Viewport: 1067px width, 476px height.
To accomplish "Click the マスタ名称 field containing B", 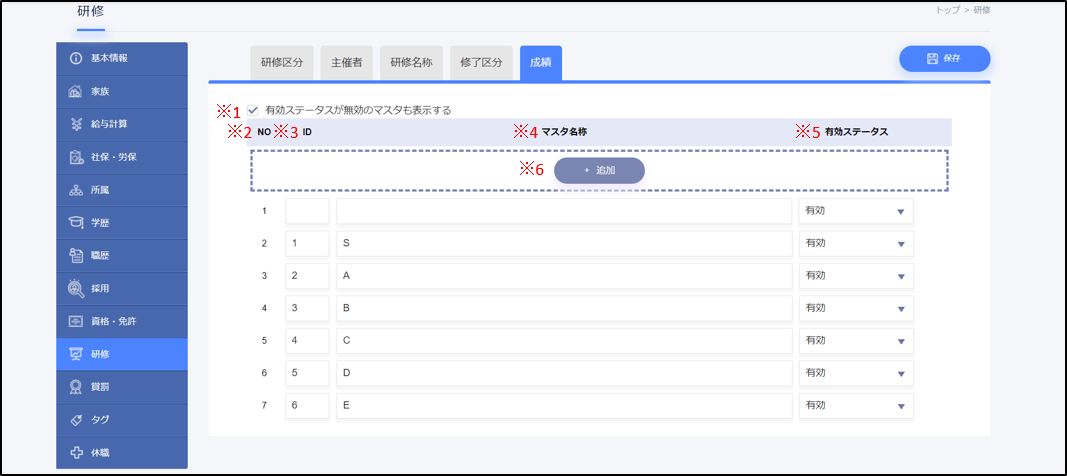I will [565, 309].
